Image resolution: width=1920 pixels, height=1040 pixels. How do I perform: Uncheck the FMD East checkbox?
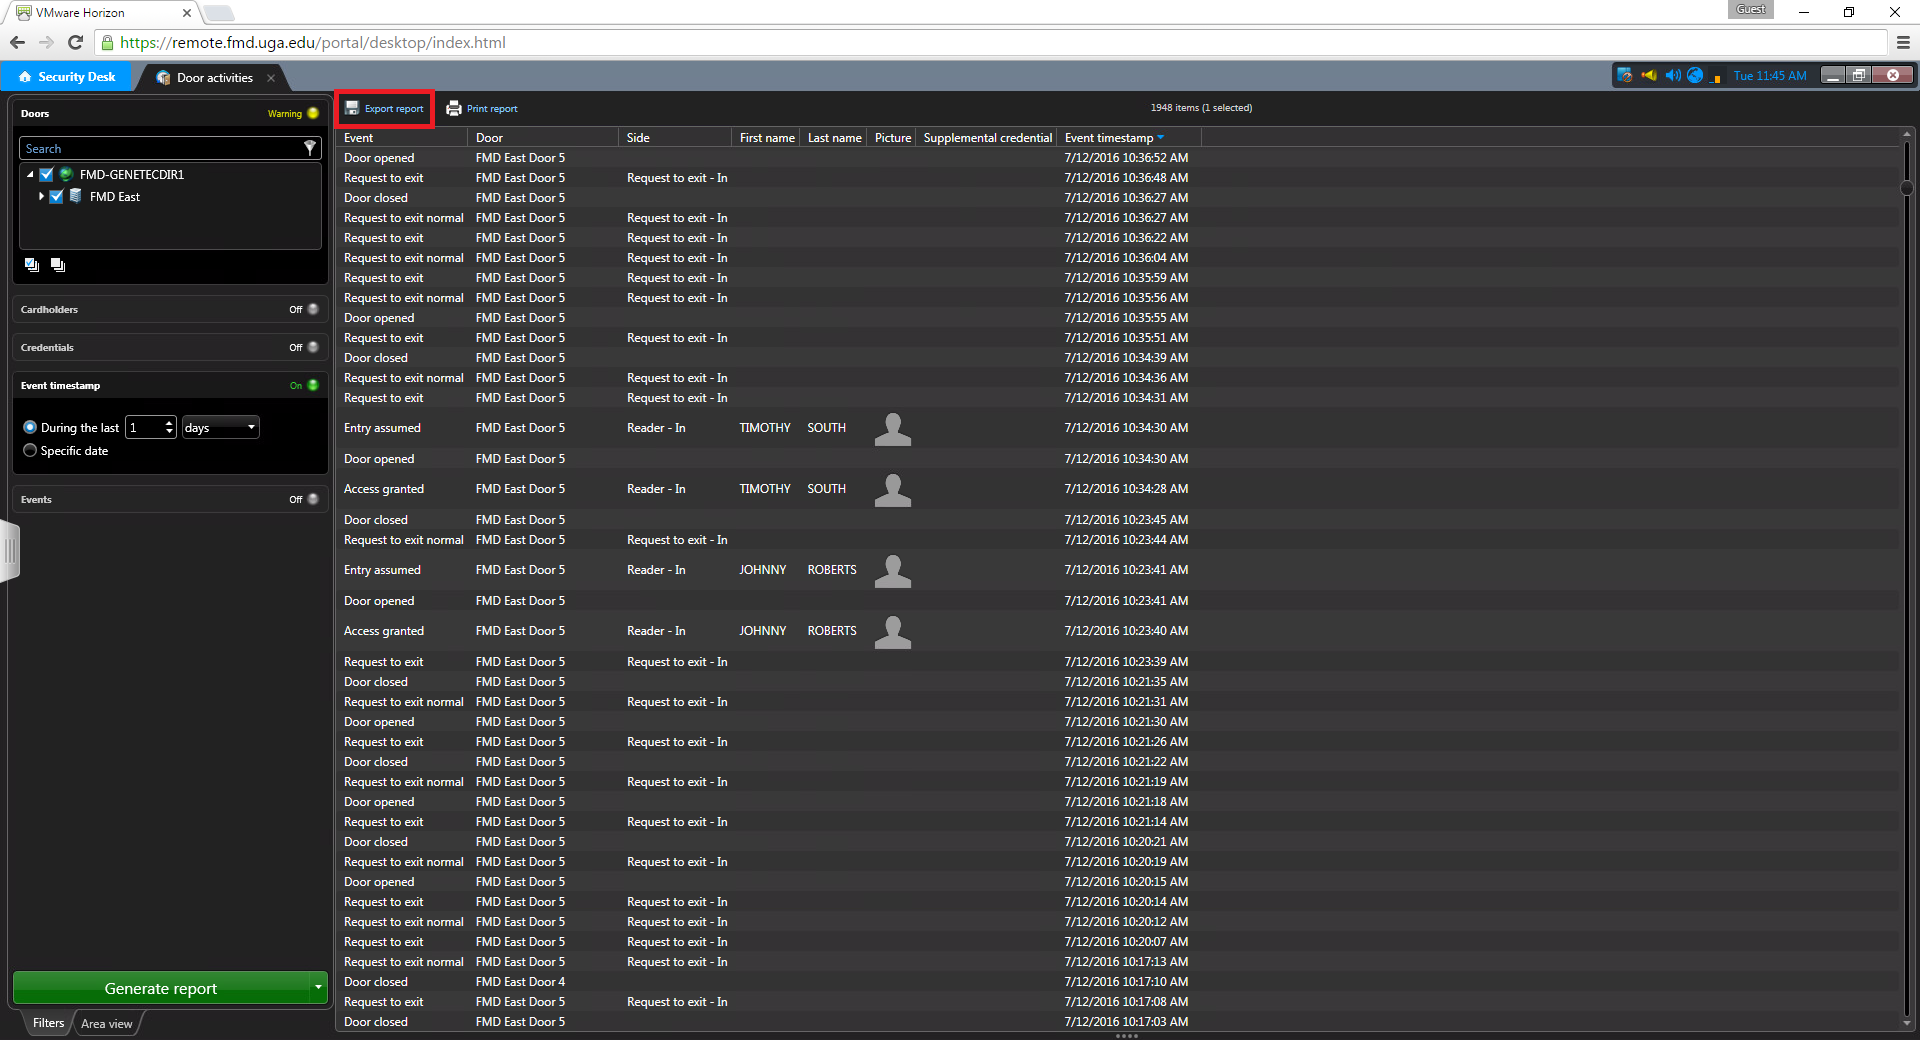[57, 197]
